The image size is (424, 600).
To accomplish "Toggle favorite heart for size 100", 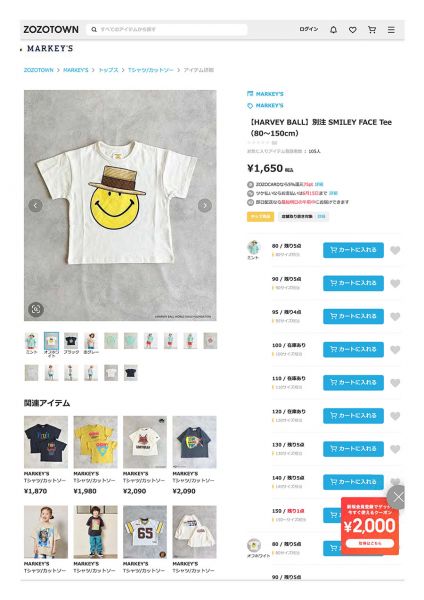I will point(395,350).
